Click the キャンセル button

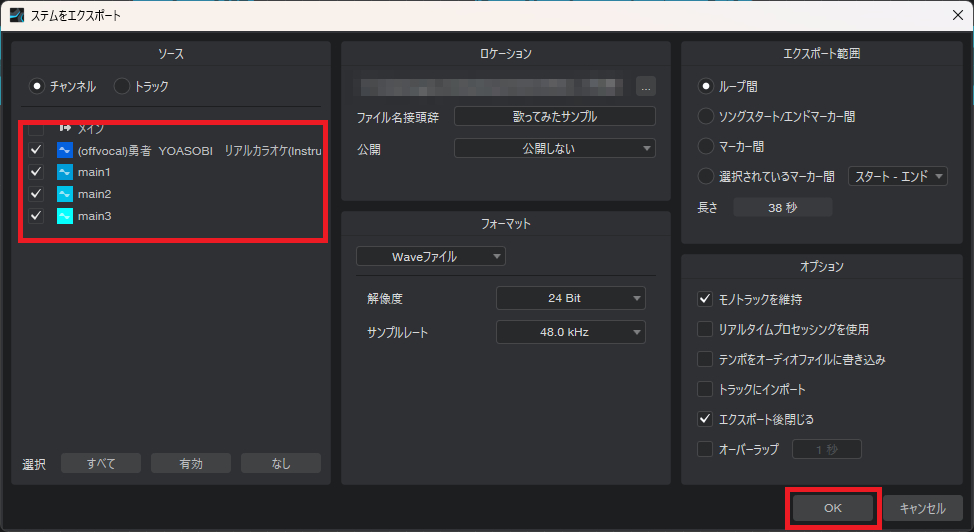922,508
